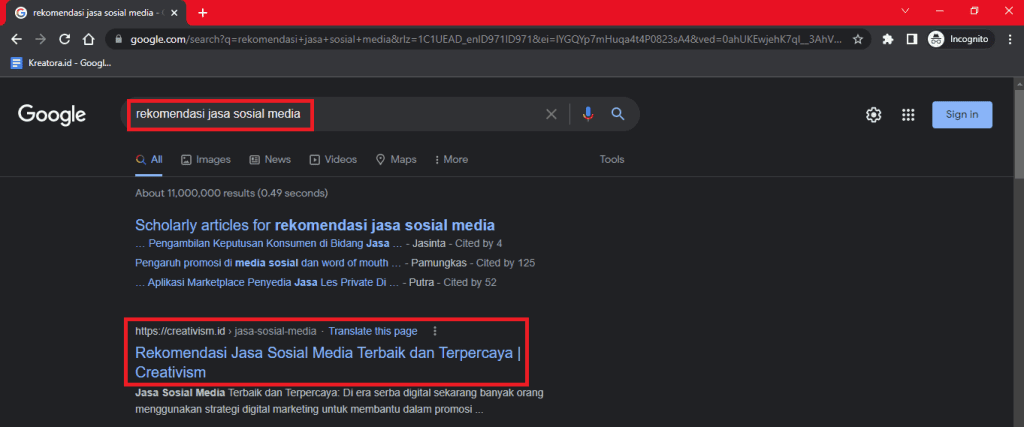Image resolution: width=1024 pixels, height=427 pixels.
Task: Click the browser forward arrow
Action: [40, 39]
